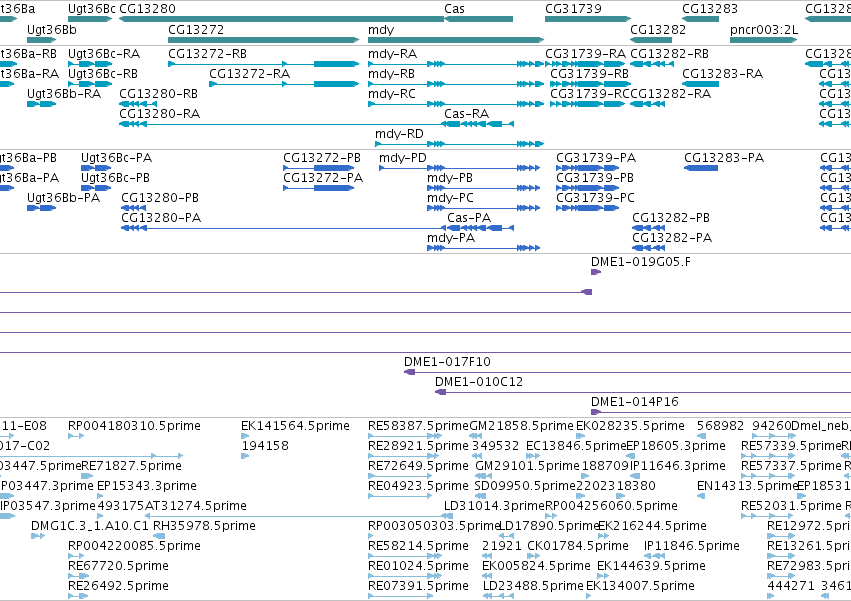The width and height of the screenshot is (851, 601).
Task: Click the CG31739-PC protein label
Action: click(x=595, y=198)
